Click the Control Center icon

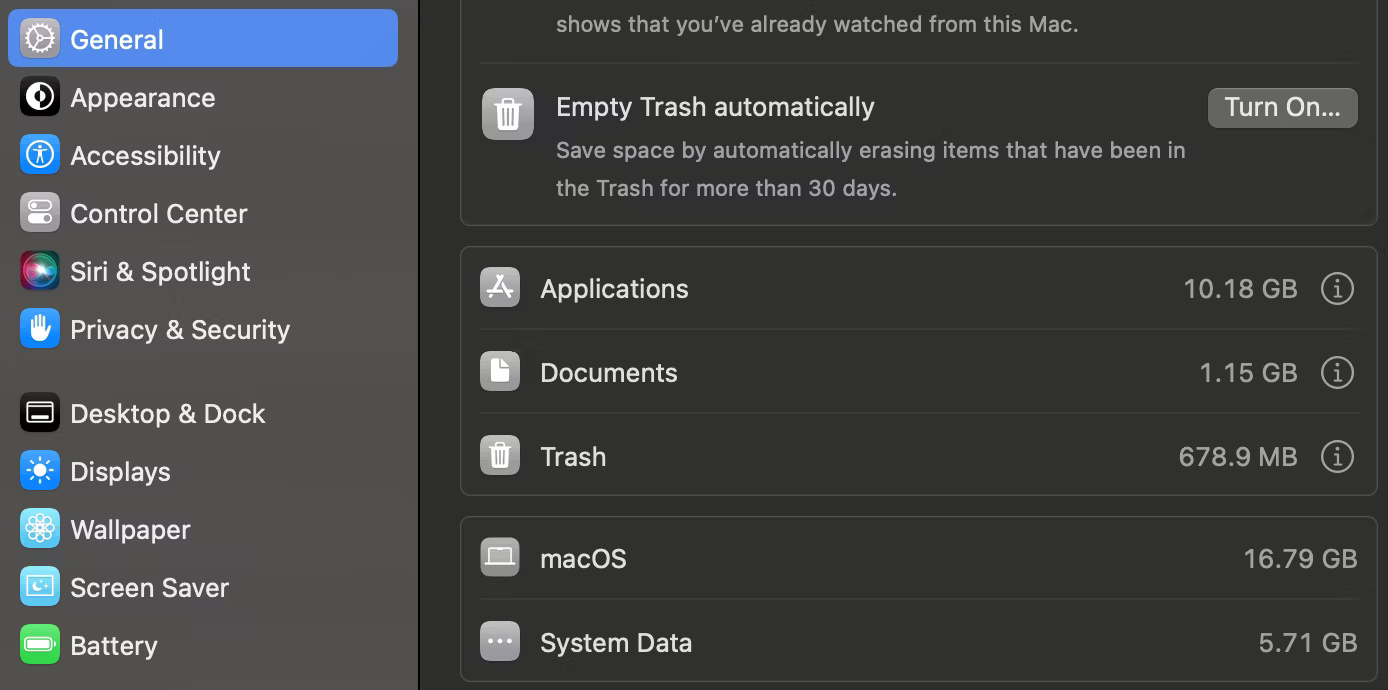(39, 213)
